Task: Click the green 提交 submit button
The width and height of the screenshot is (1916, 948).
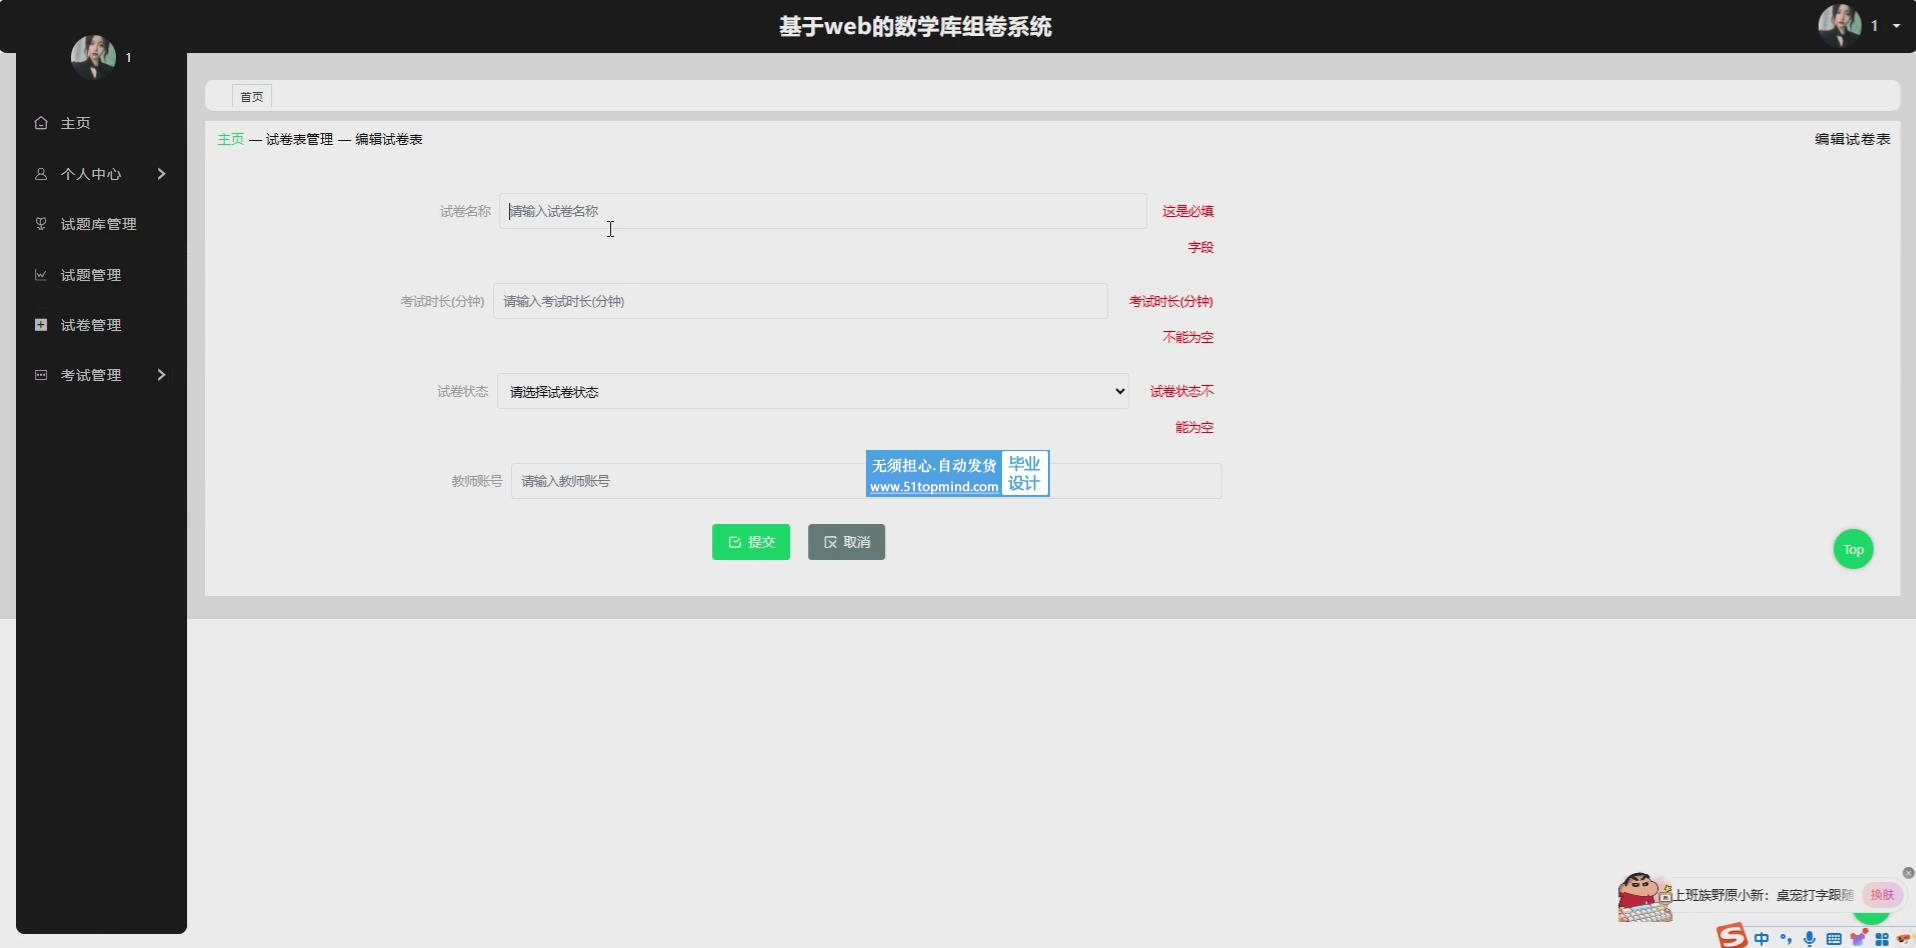Action: [x=751, y=542]
